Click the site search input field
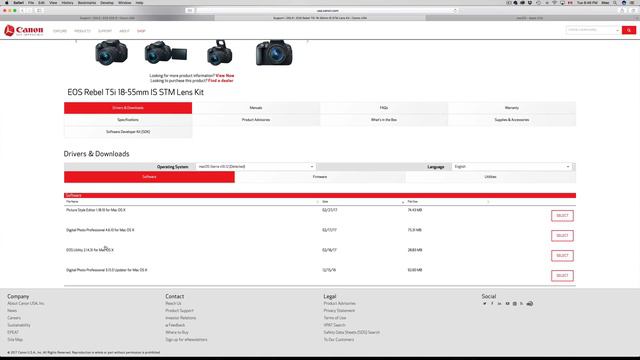Image resolution: width=640 pixels, height=360 pixels. pos(591,30)
